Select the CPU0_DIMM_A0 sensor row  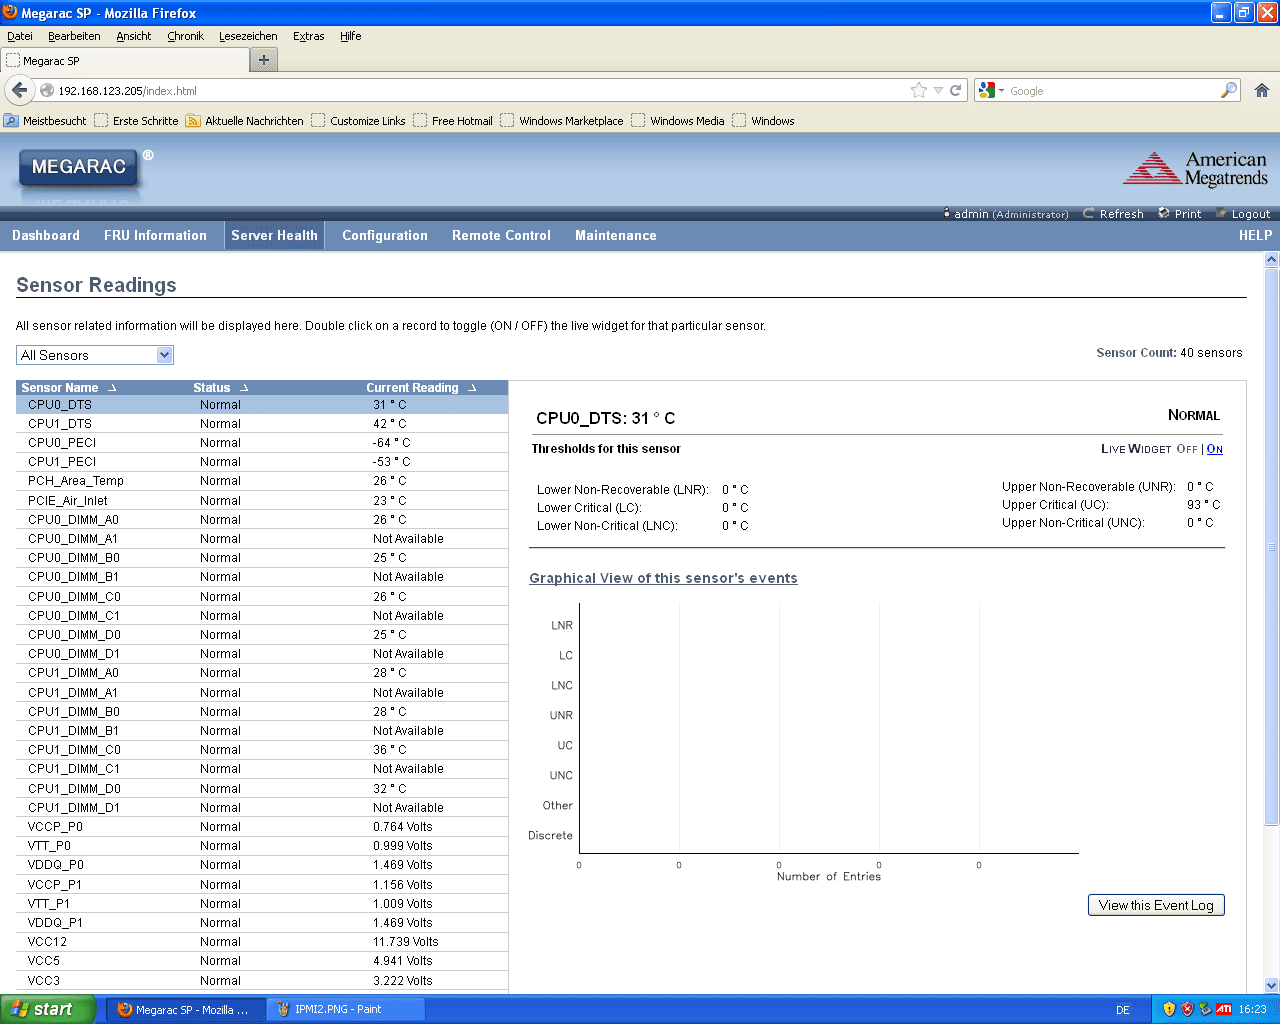pos(262,520)
